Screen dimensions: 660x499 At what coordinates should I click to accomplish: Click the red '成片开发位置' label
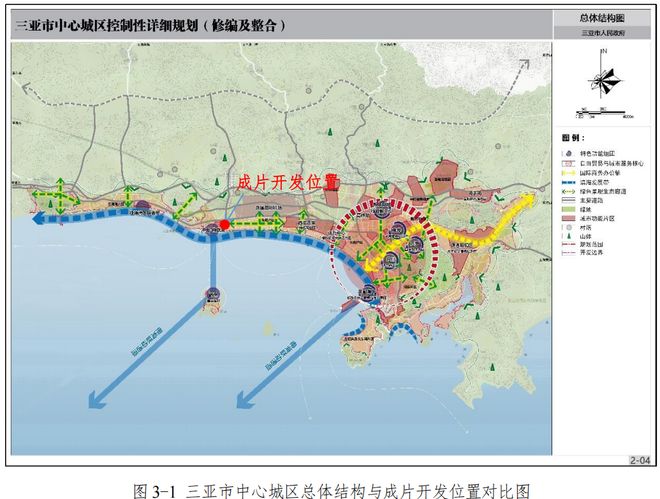click(x=287, y=182)
